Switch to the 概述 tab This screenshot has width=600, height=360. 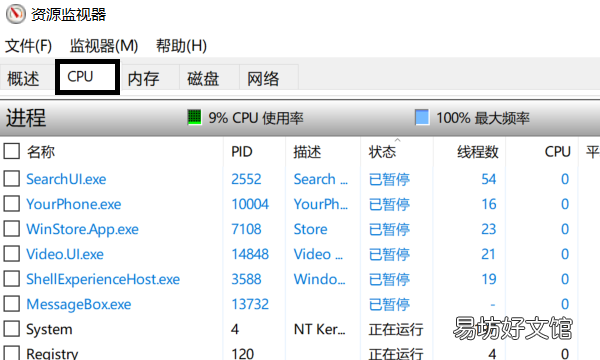point(23,79)
